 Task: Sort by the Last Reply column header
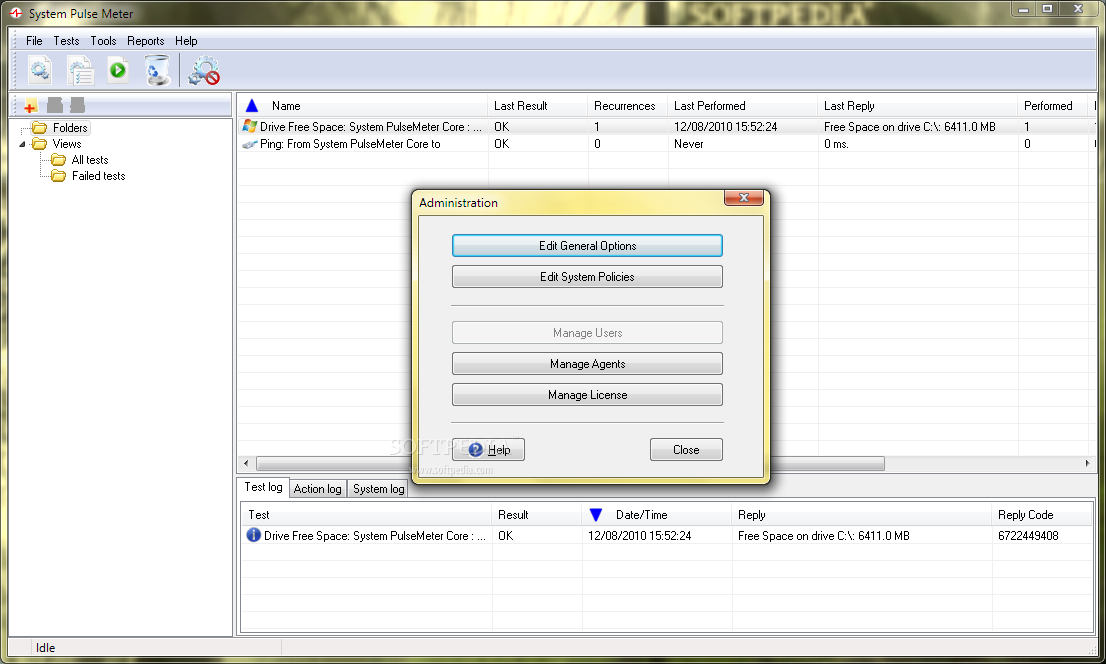click(x=918, y=106)
